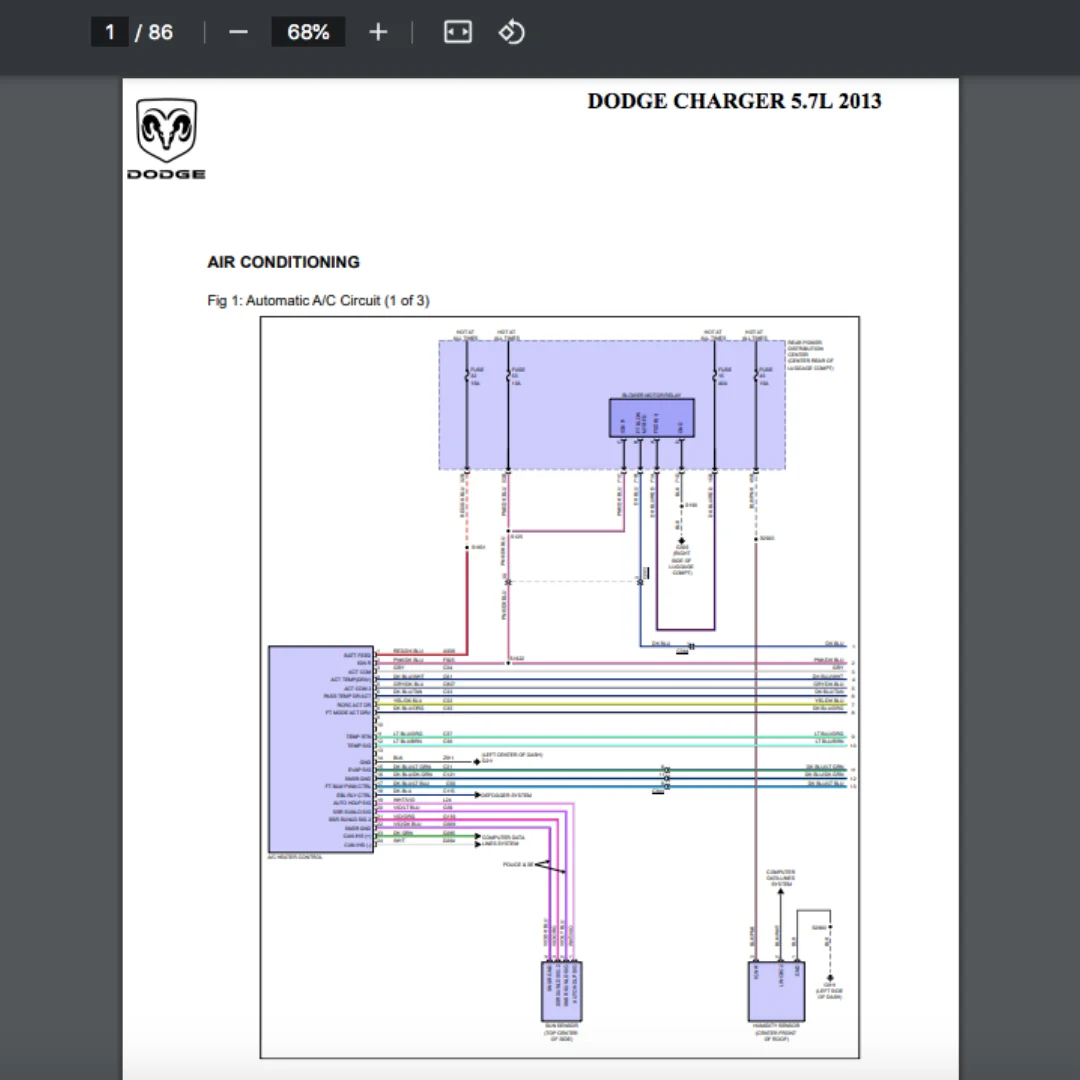Viewport: 1080px width, 1080px height.
Task: Click the Blower Motor Relay box
Action: [651, 418]
